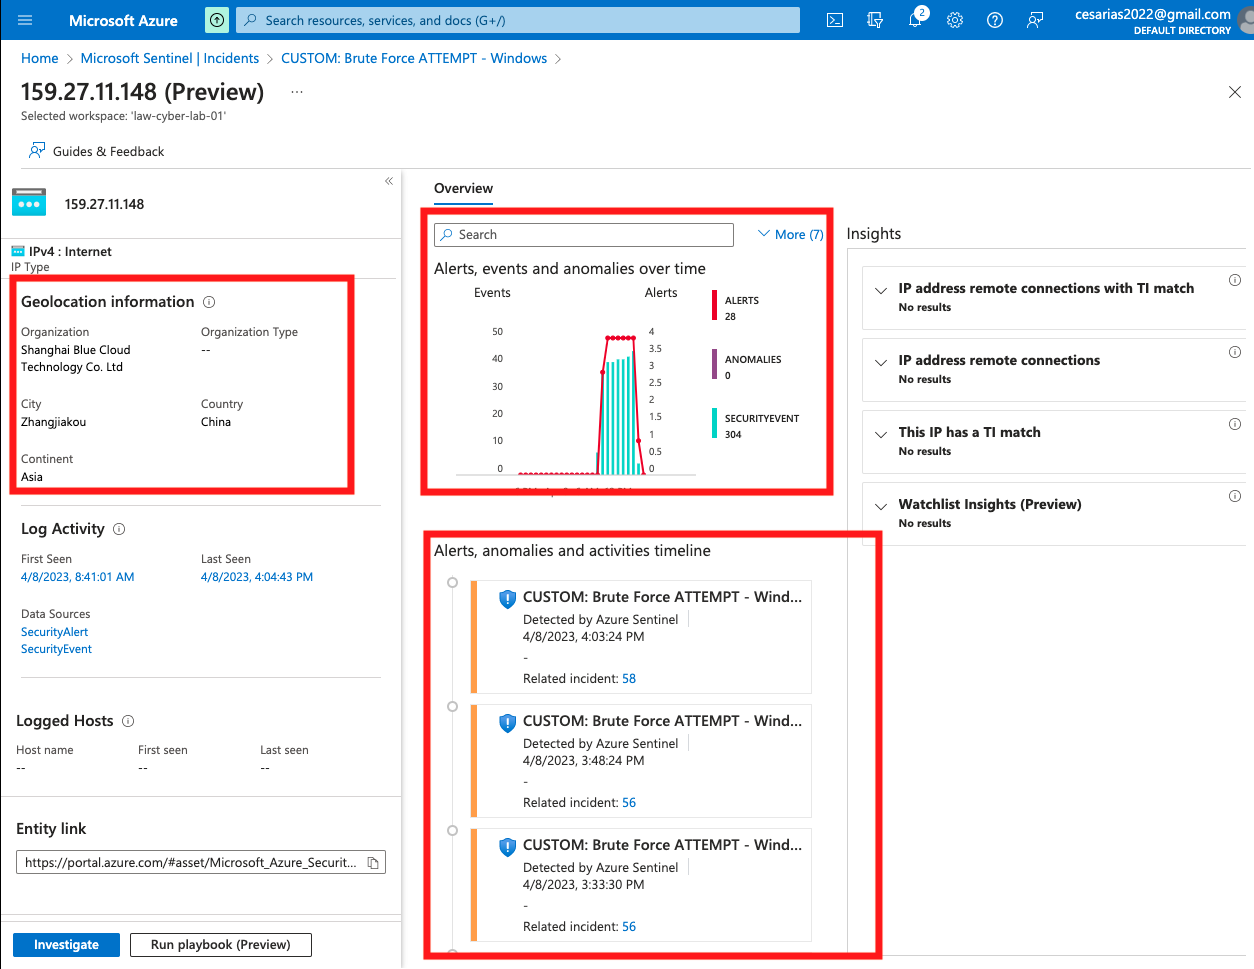Go to Home breadcrumb

point(40,58)
